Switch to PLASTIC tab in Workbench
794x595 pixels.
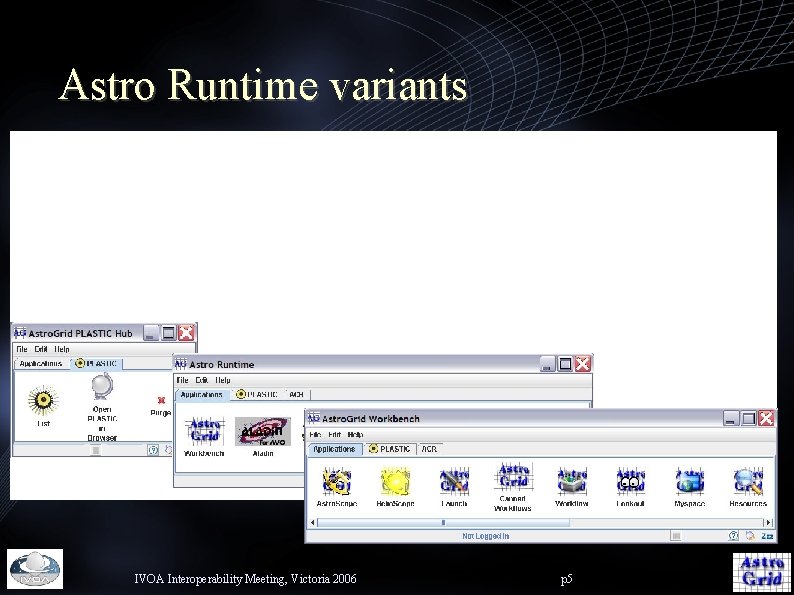390,449
